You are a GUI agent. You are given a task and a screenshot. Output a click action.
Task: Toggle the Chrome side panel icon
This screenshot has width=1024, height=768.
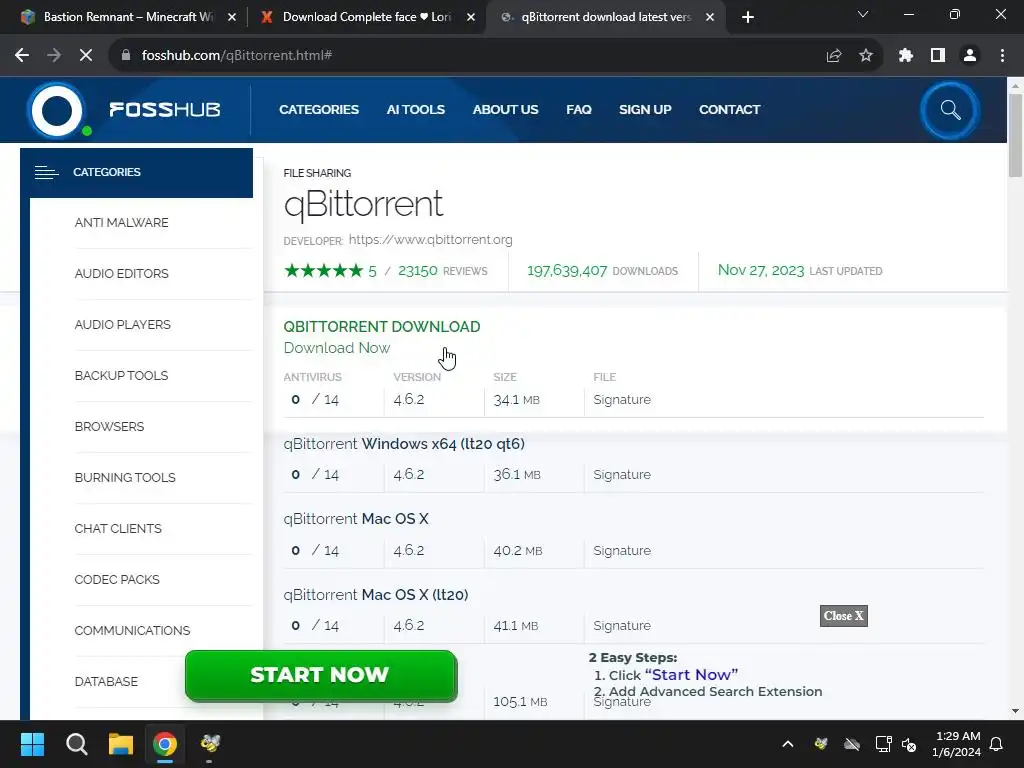[x=938, y=56]
